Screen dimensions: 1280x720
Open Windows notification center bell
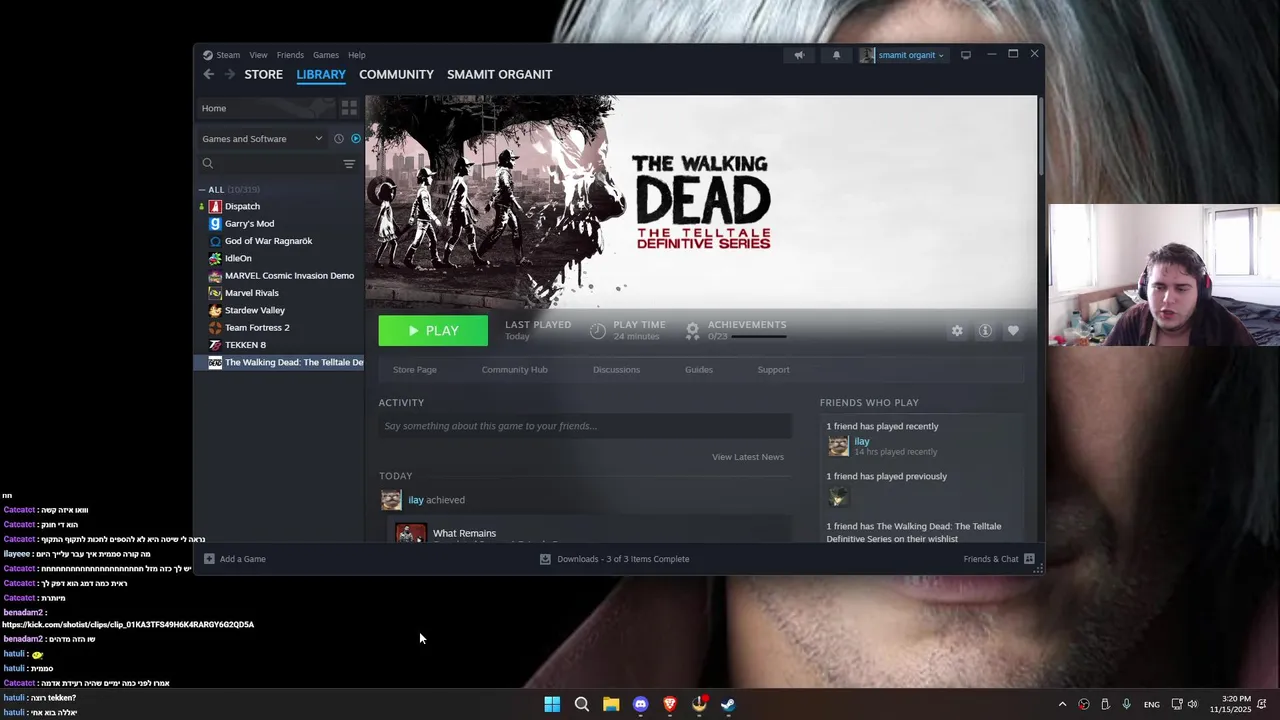(1262, 704)
